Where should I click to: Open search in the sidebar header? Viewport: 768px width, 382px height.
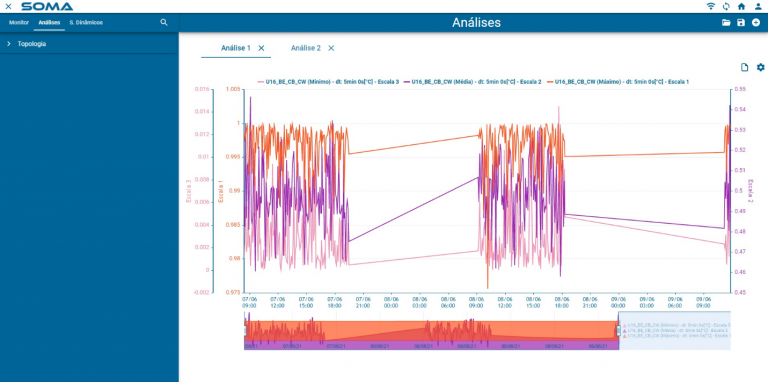164,23
